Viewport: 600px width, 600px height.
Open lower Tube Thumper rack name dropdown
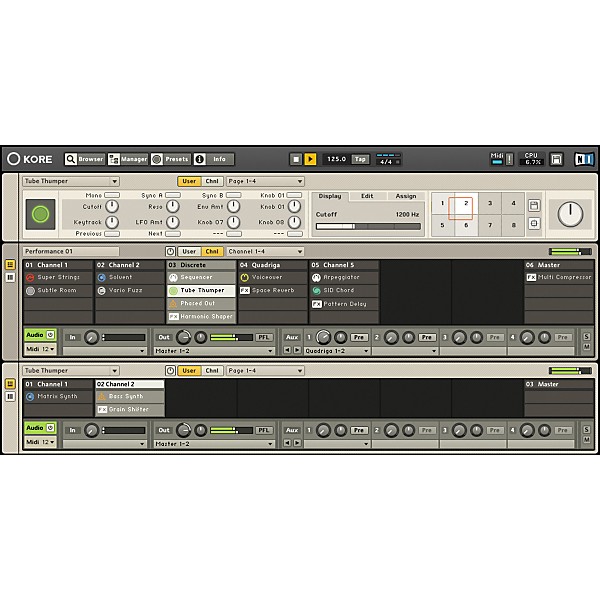71,371
